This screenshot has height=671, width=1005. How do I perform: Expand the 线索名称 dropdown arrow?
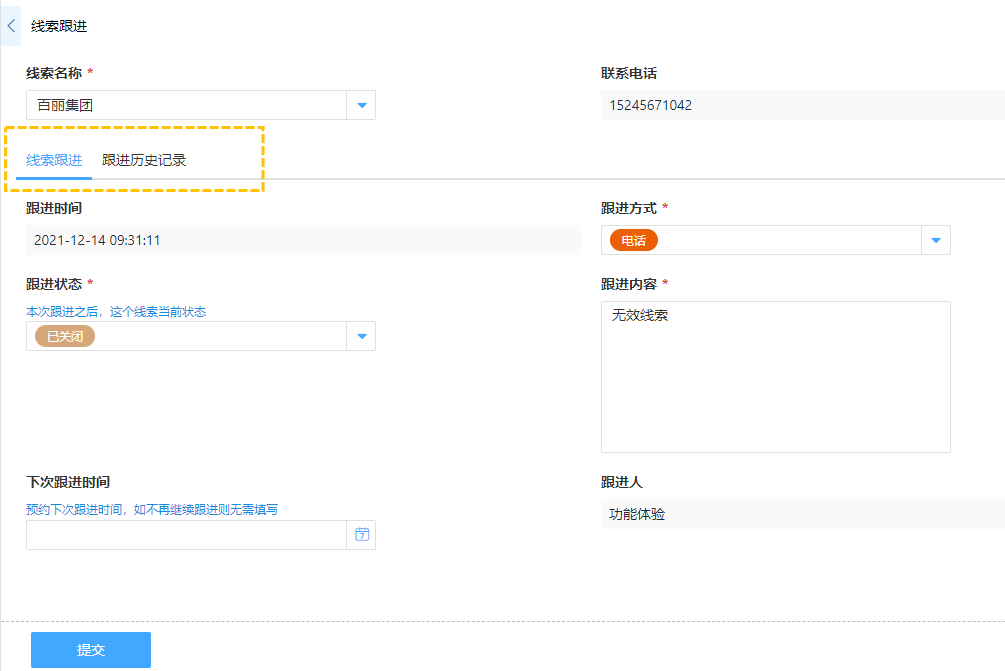[x=362, y=105]
